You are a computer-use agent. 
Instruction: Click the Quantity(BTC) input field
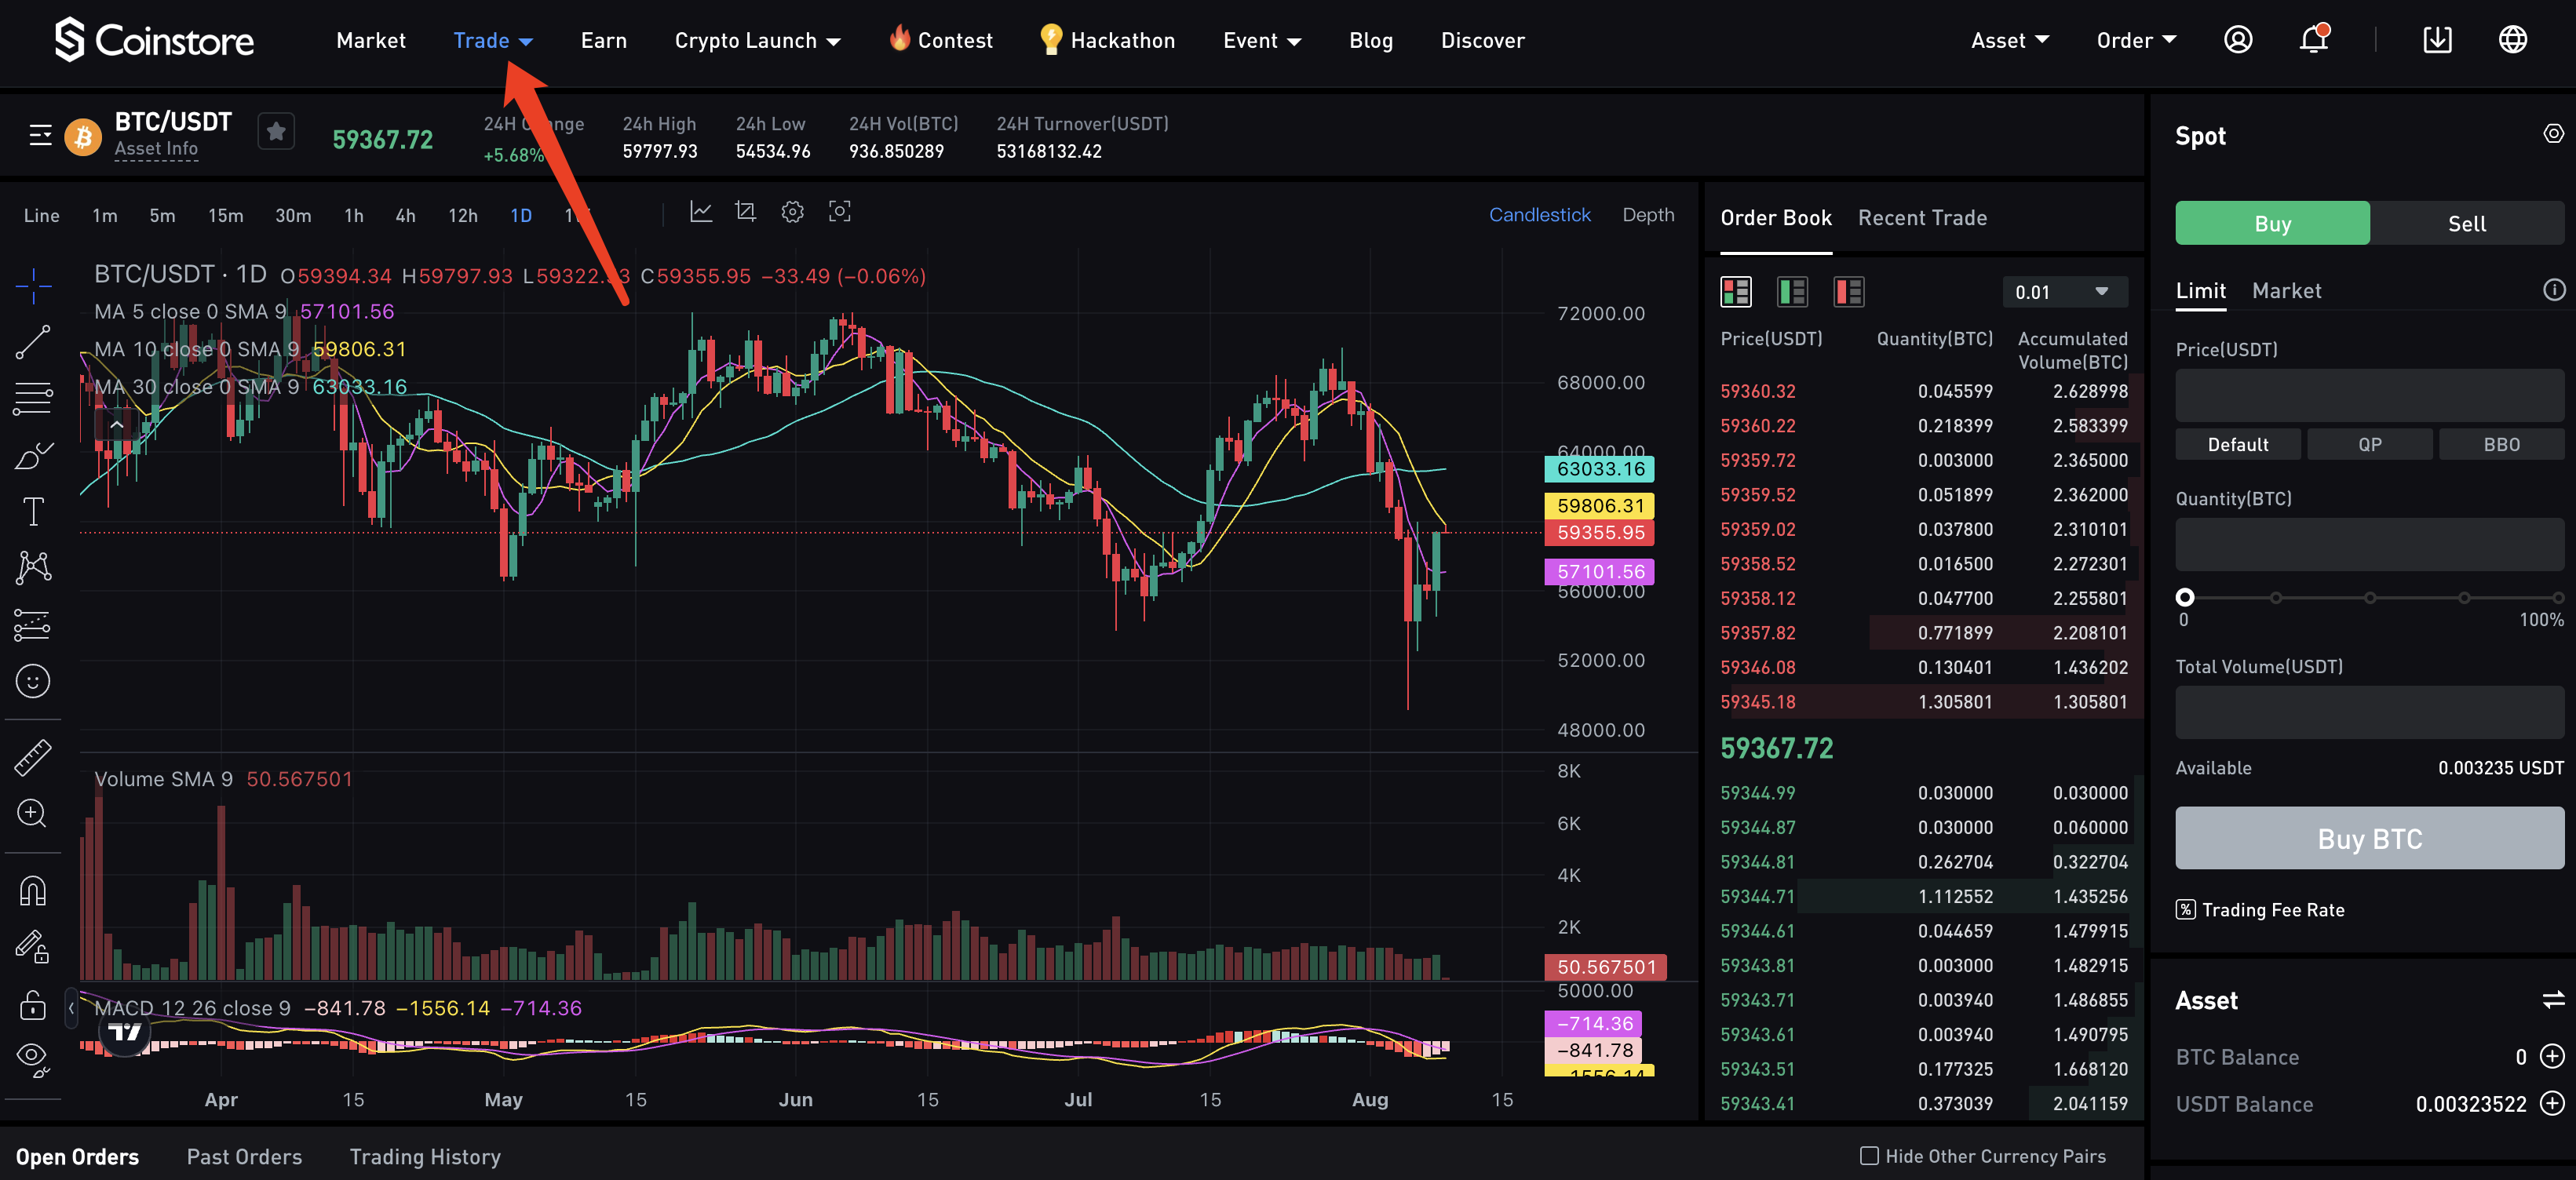[x=2370, y=545]
